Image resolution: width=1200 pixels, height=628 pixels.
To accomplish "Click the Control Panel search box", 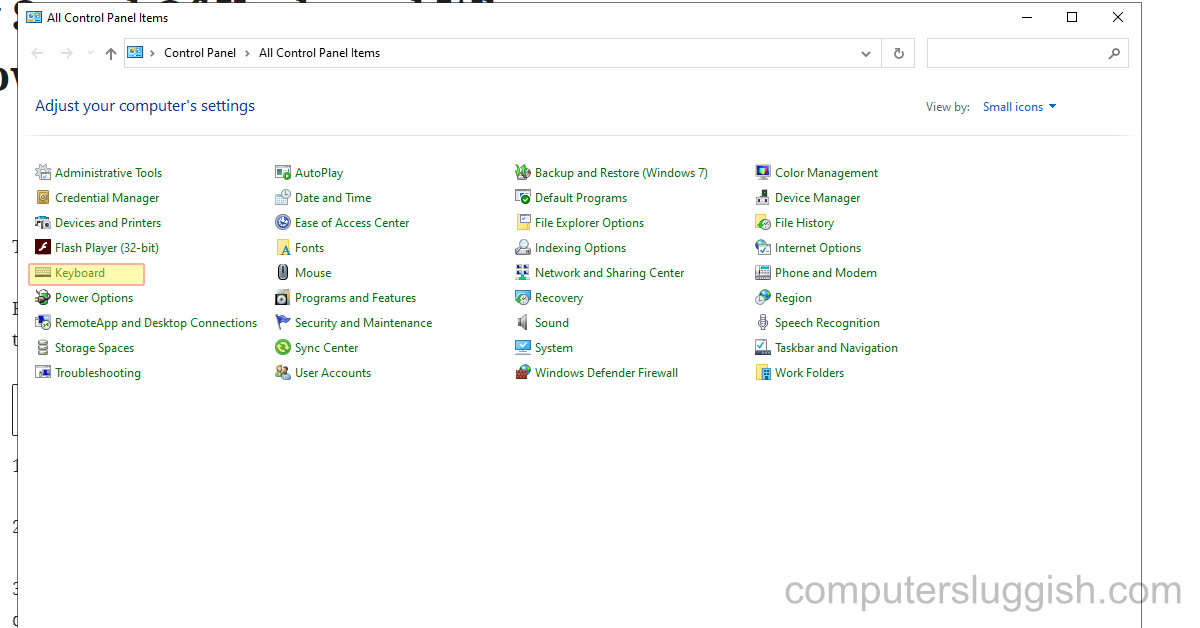I will [x=1027, y=54].
